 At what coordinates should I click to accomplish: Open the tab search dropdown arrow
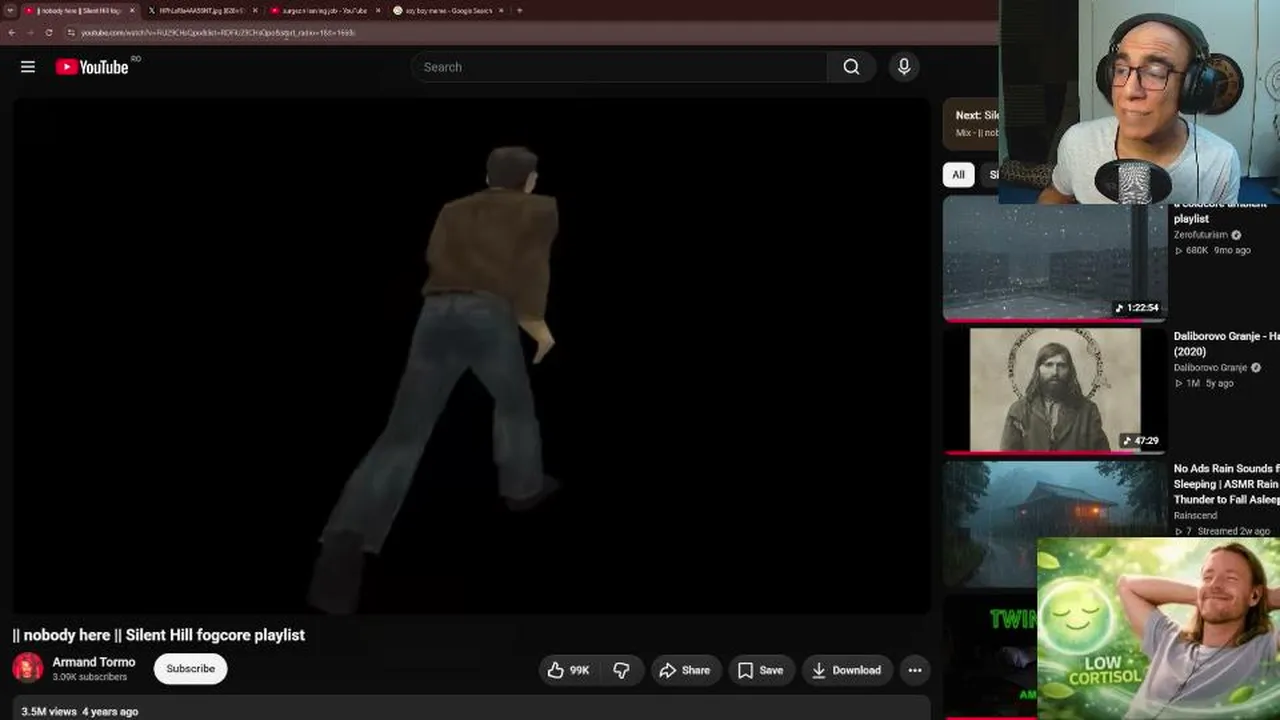9,10
